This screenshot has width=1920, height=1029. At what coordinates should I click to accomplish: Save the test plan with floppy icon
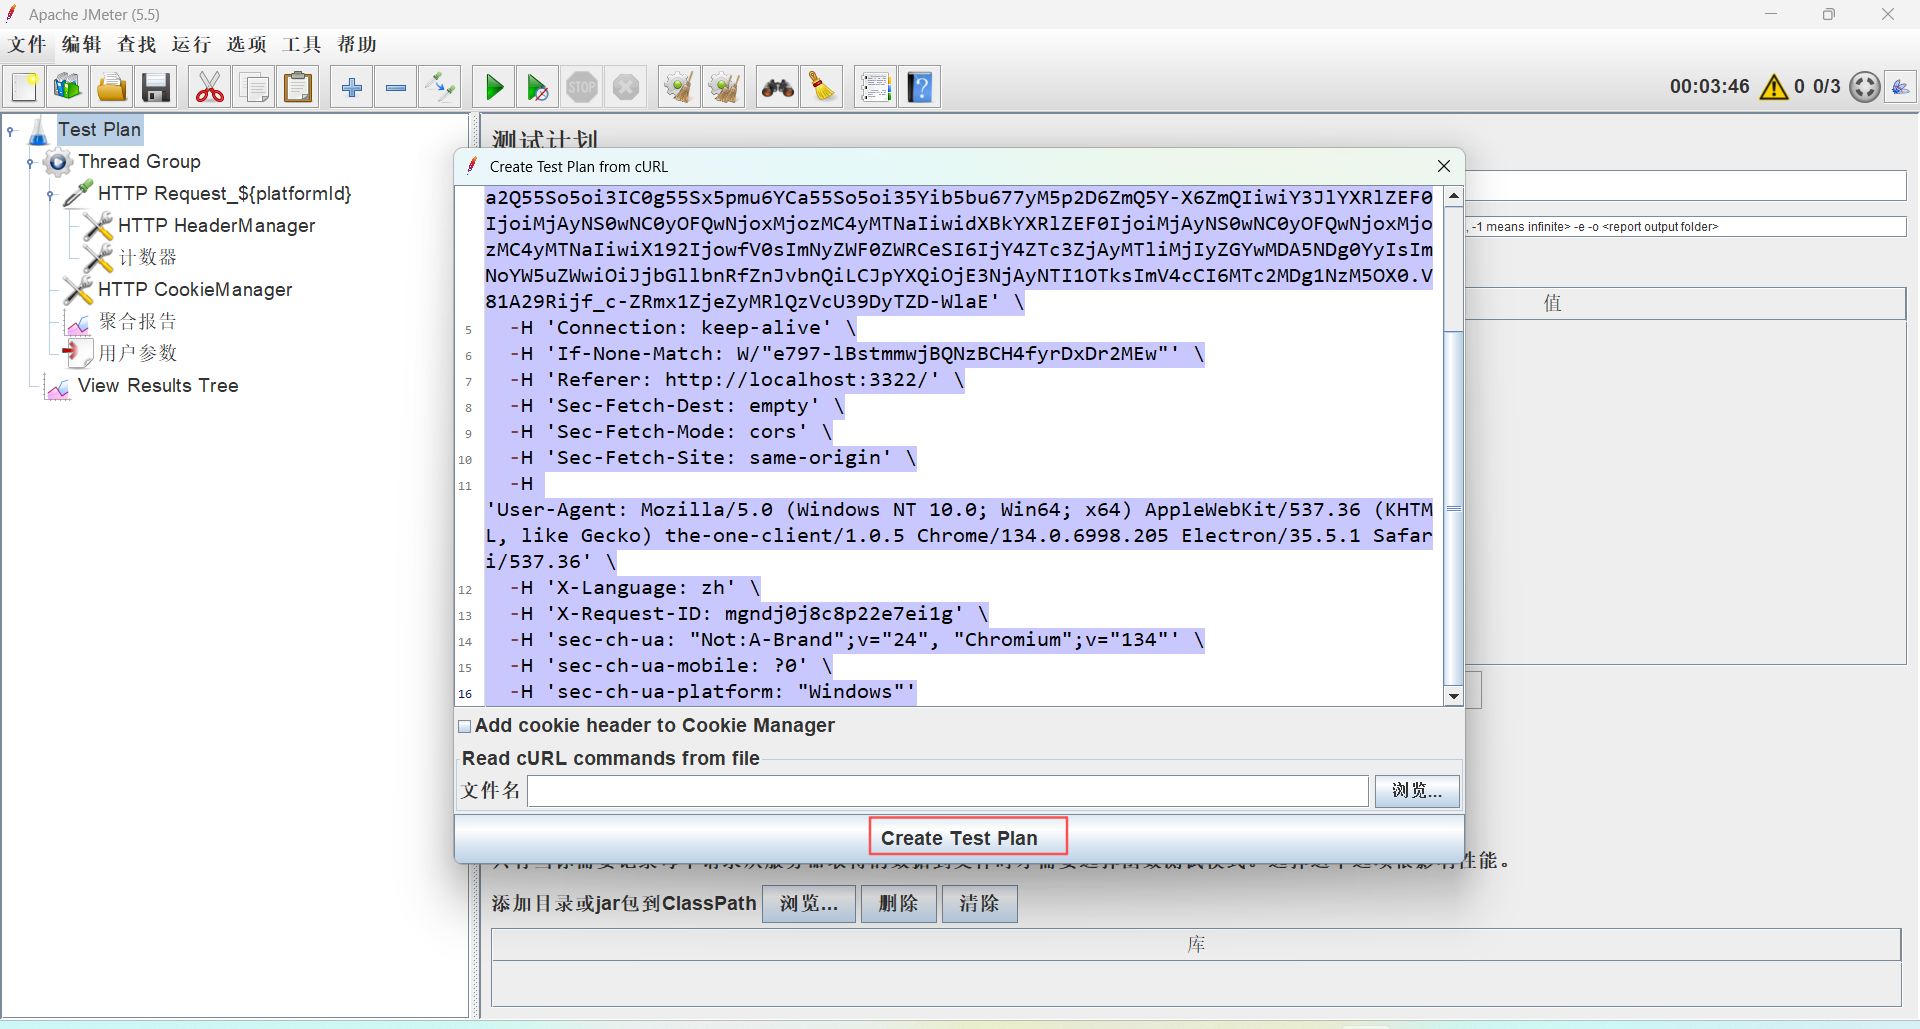156,87
